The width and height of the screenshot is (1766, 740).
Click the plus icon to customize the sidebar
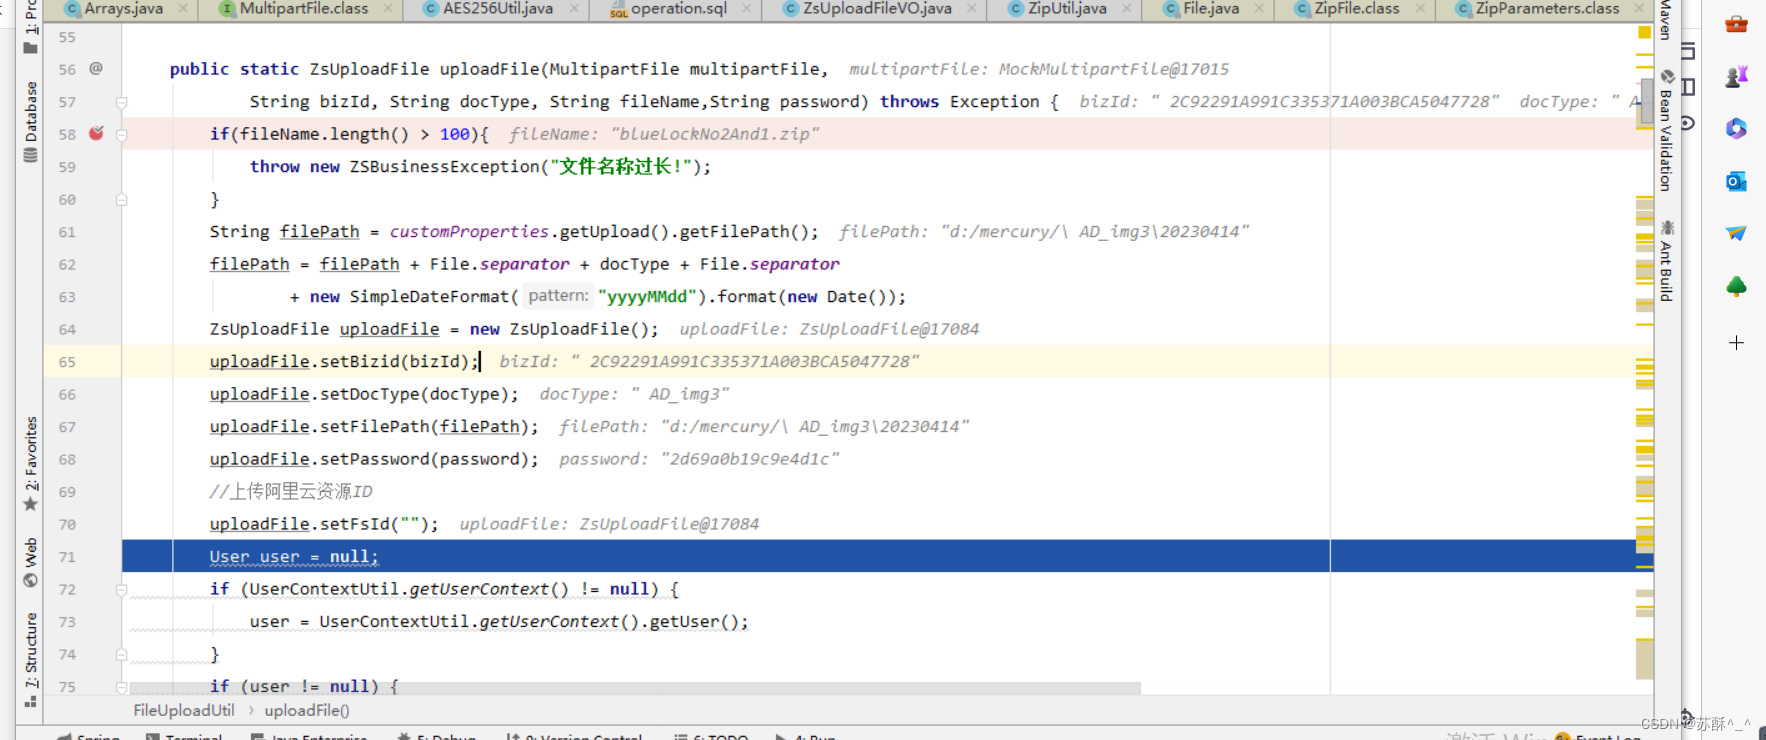pyautogui.click(x=1736, y=343)
